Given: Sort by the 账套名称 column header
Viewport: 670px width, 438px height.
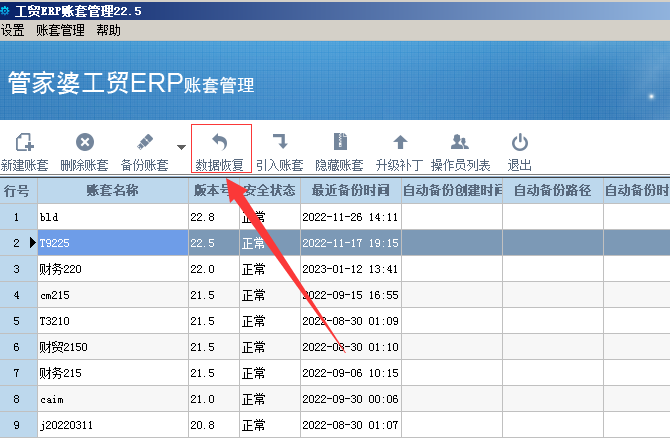Looking at the screenshot, I should [113, 191].
